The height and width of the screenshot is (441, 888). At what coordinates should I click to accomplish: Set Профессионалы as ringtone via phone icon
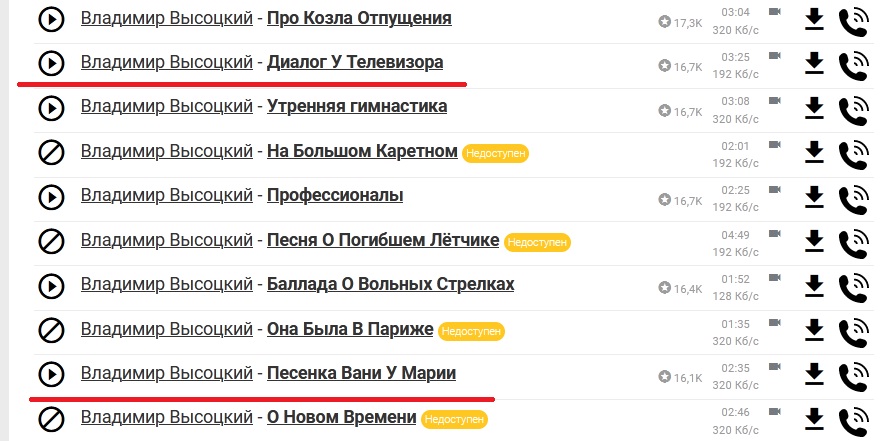pos(853,198)
